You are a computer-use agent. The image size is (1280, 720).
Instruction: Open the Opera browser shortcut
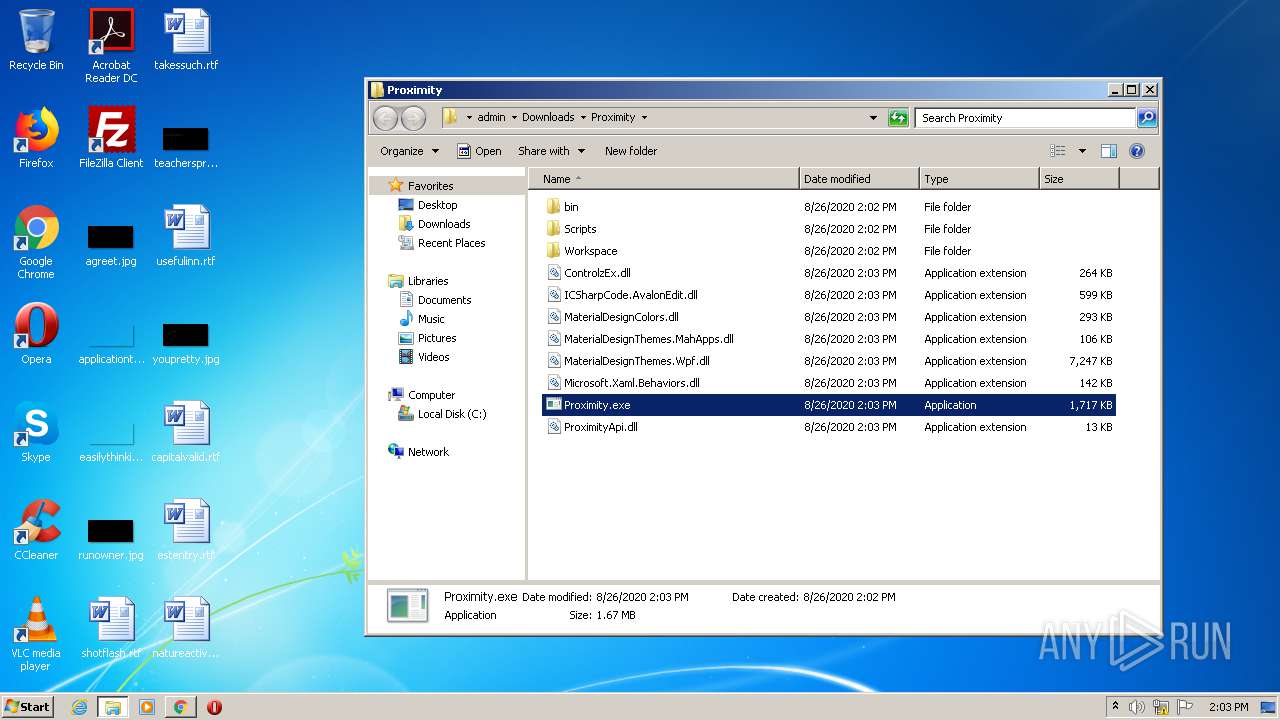pyautogui.click(x=36, y=334)
